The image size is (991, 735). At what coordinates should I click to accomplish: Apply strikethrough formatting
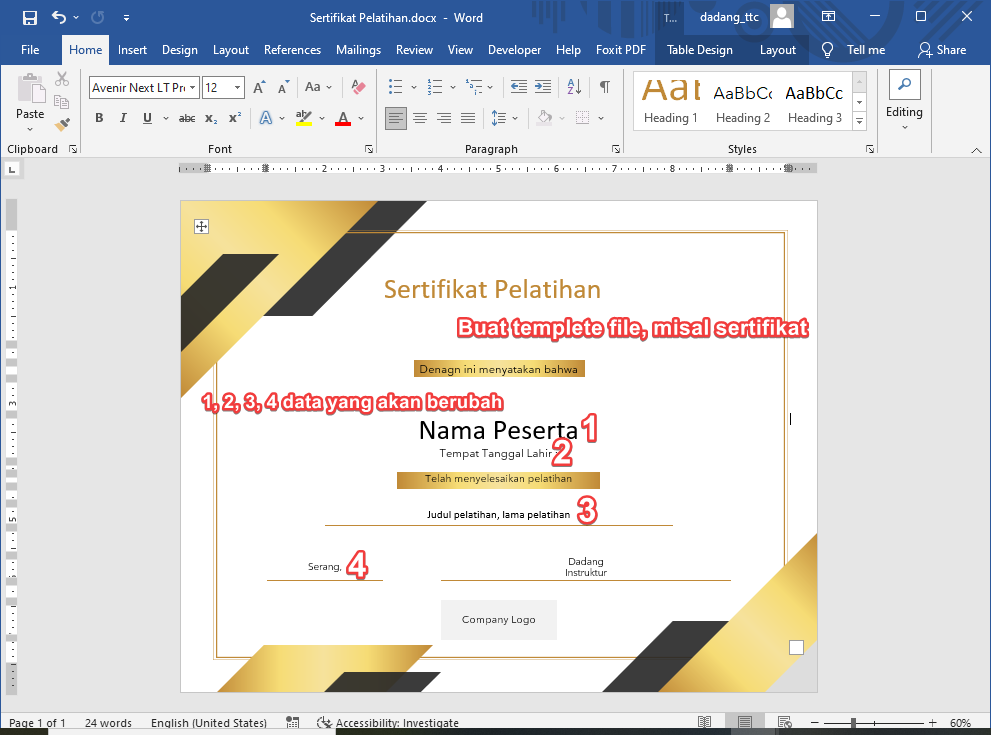(186, 117)
